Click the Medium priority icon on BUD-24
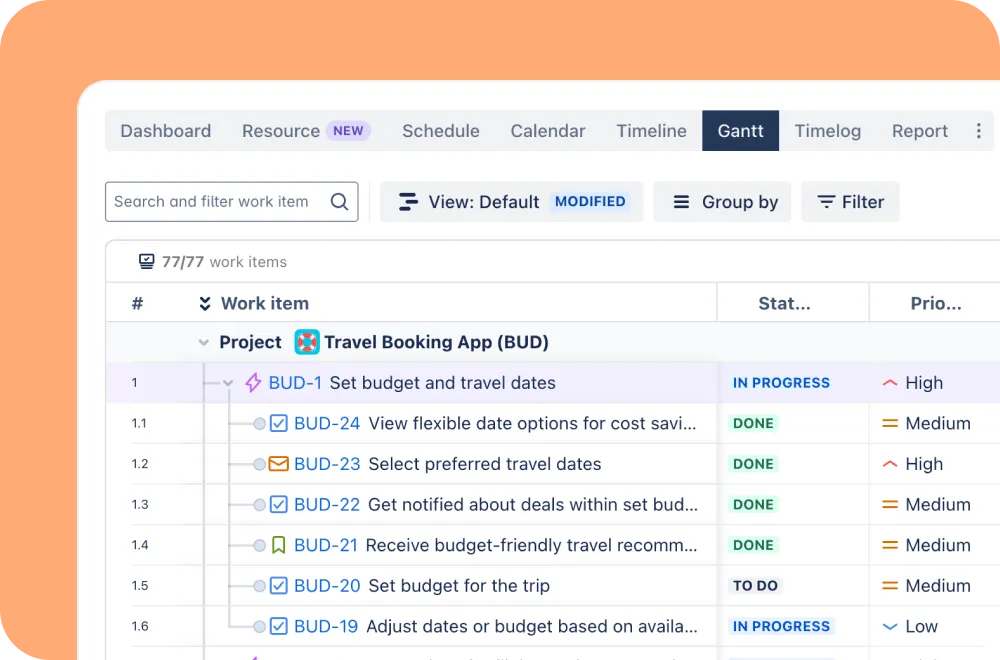 [x=890, y=423]
